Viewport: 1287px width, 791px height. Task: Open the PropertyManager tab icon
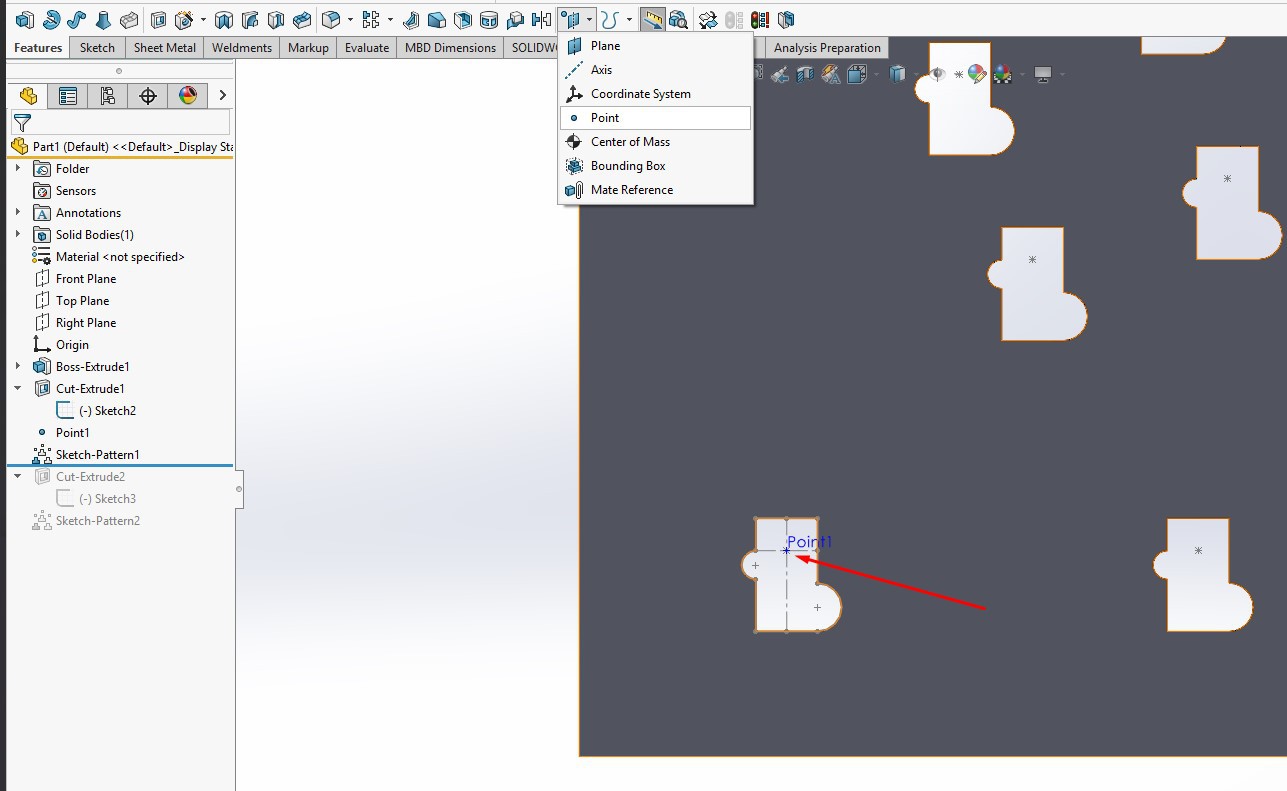pyautogui.click(x=68, y=96)
